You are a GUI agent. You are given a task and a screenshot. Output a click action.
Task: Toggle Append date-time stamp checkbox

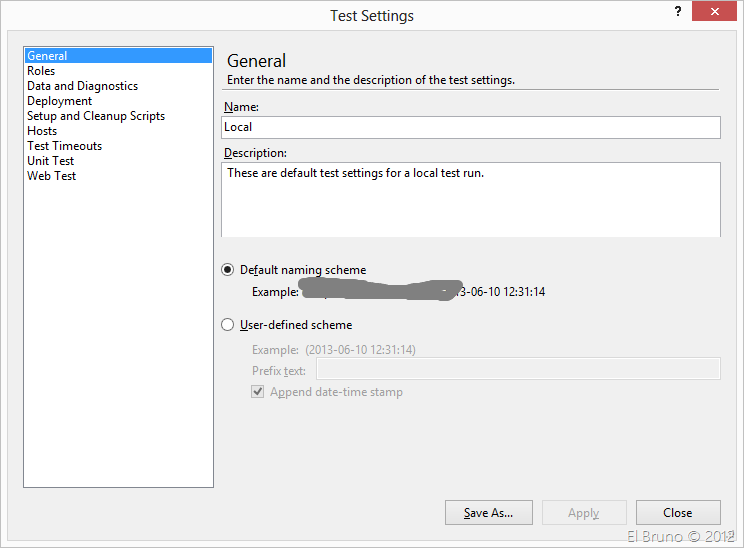pyautogui.click(x=258, y=392)
